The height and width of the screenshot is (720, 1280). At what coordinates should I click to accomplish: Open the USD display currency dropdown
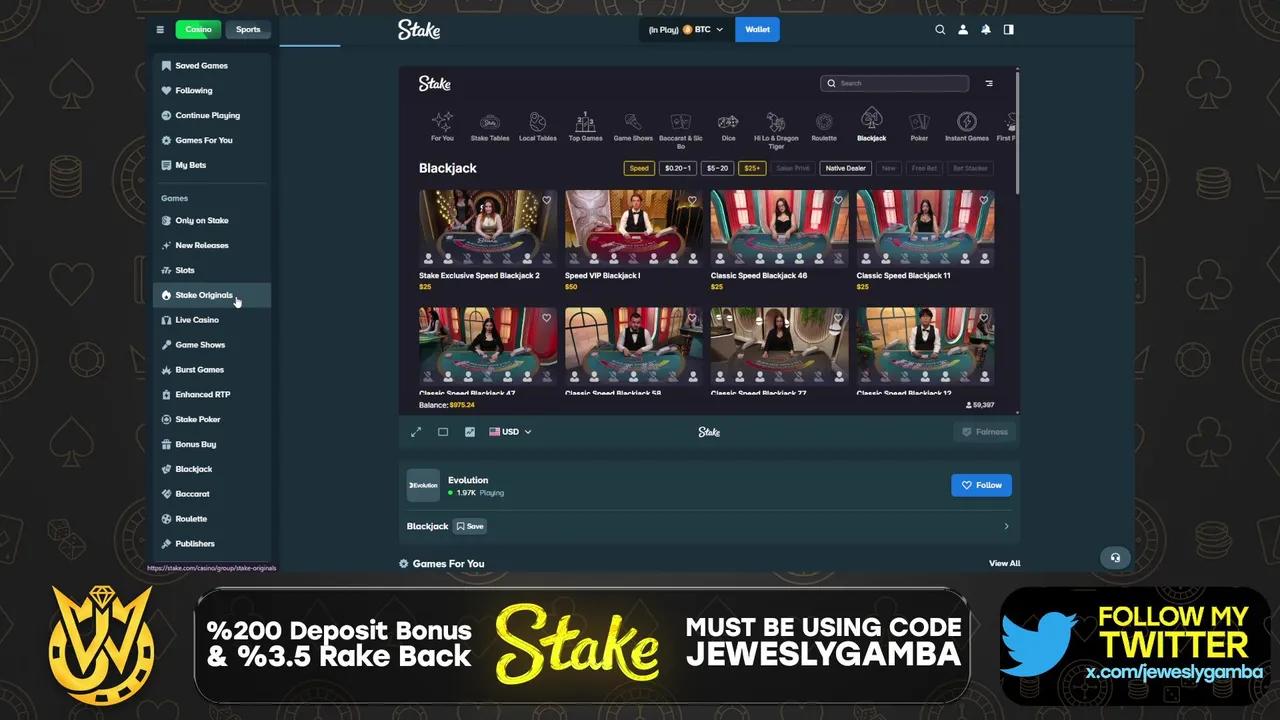click(x=510, y=432)
